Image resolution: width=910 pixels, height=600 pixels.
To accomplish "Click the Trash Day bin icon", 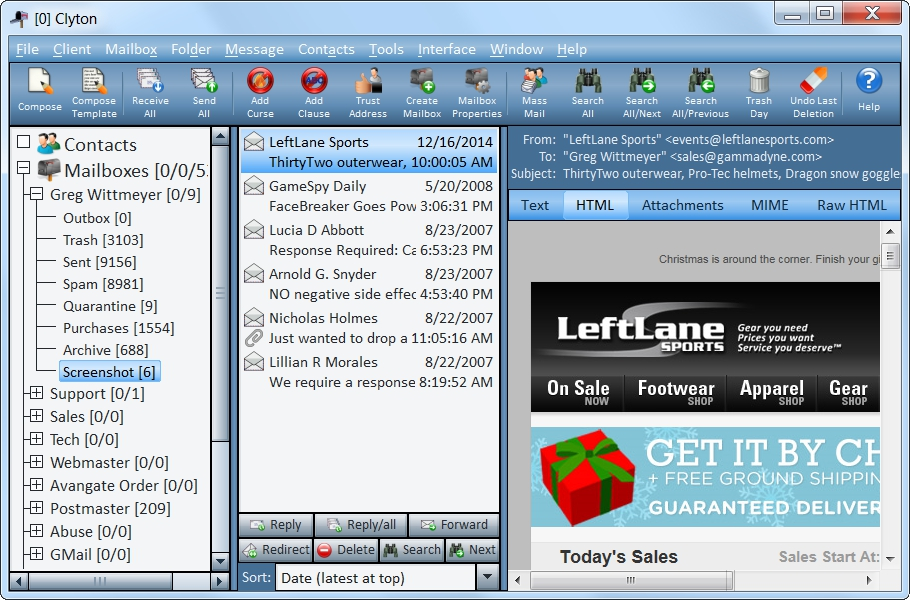I will [x=759, y=81].
